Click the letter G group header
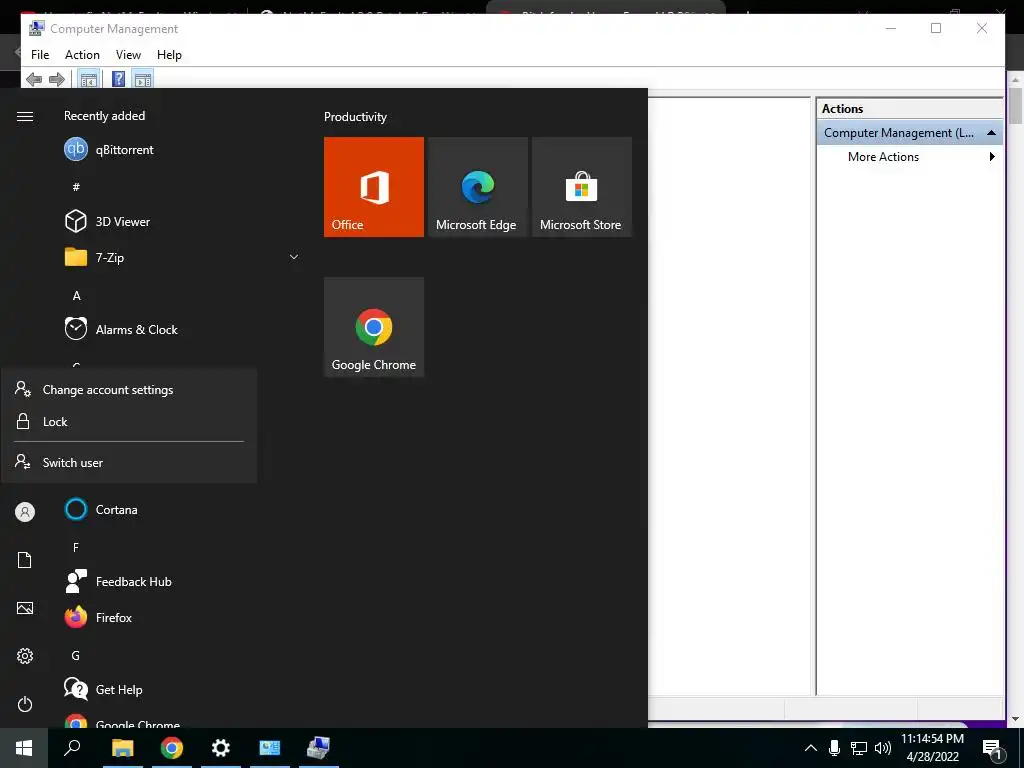The height and width of the screenshot is (768, 1024). coord(76,656)
